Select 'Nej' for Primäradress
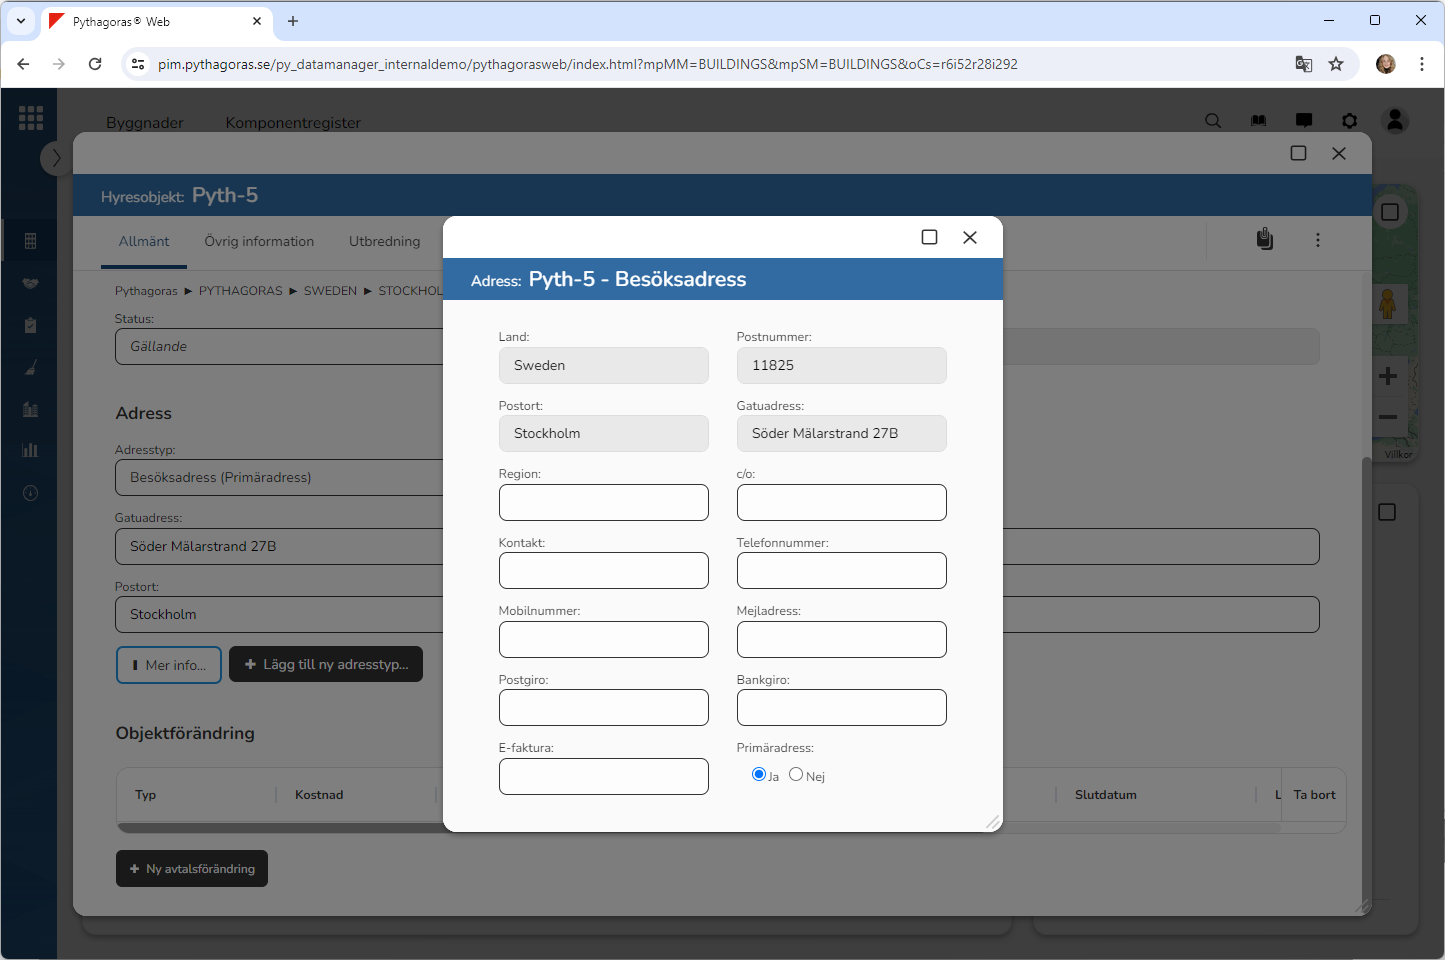This screenshot has width=1445, height=960. (x=796, y=774)
